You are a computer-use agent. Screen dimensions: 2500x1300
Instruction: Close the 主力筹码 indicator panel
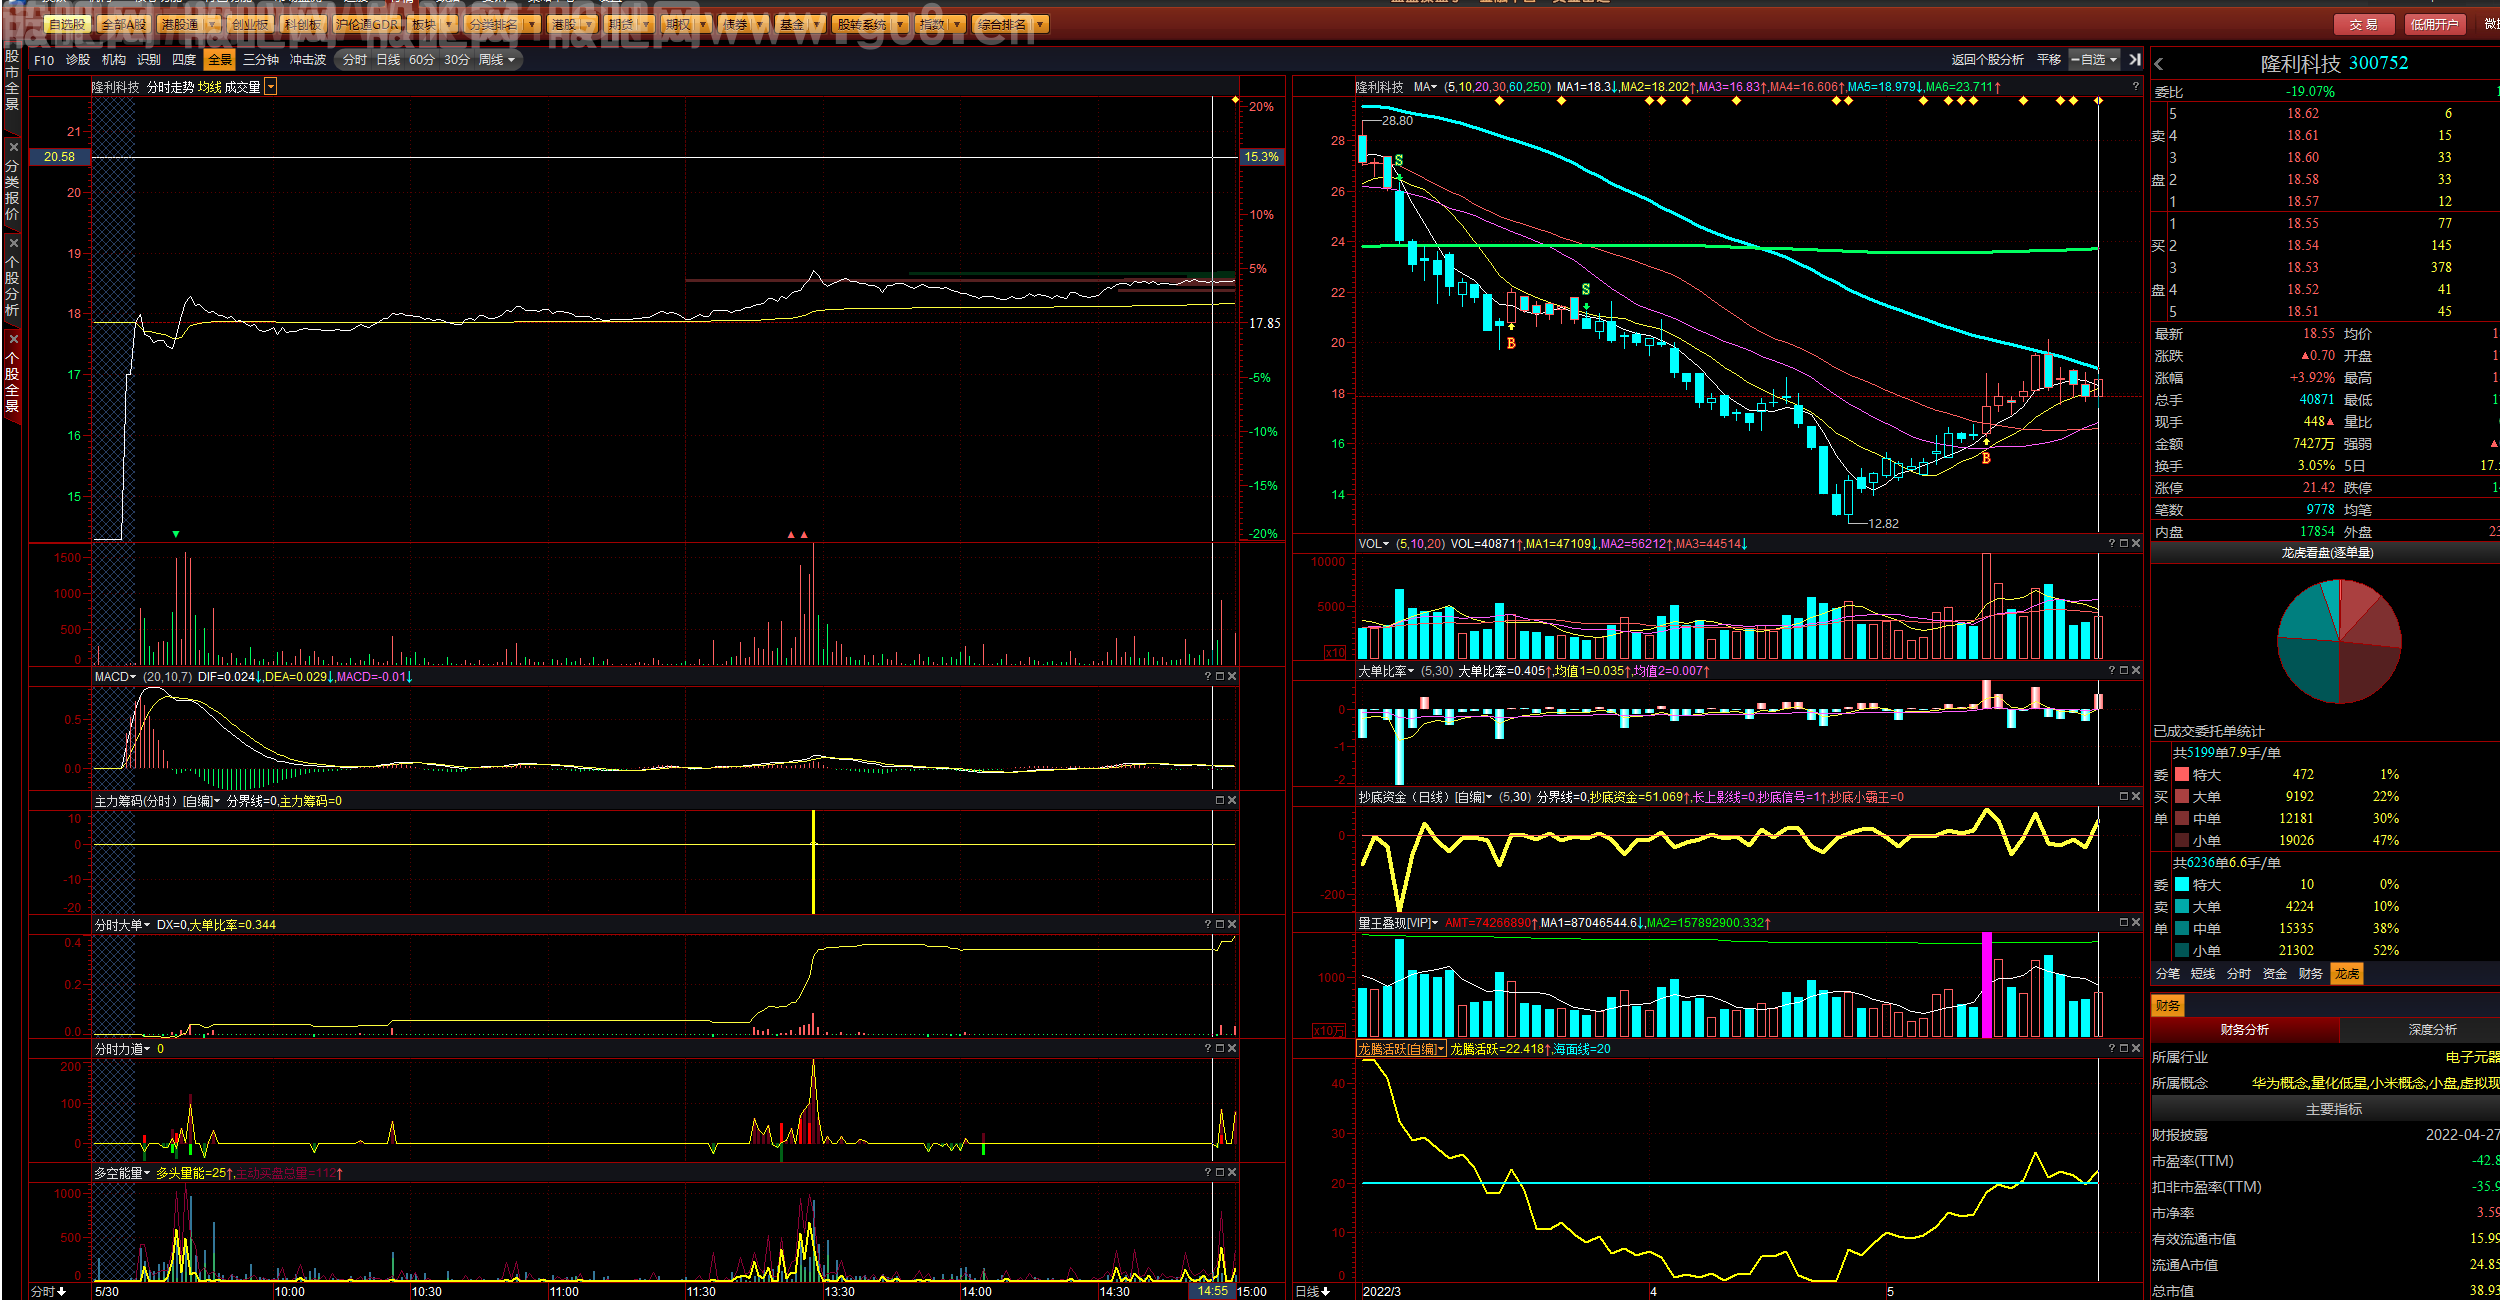[x=1232, y=800]
